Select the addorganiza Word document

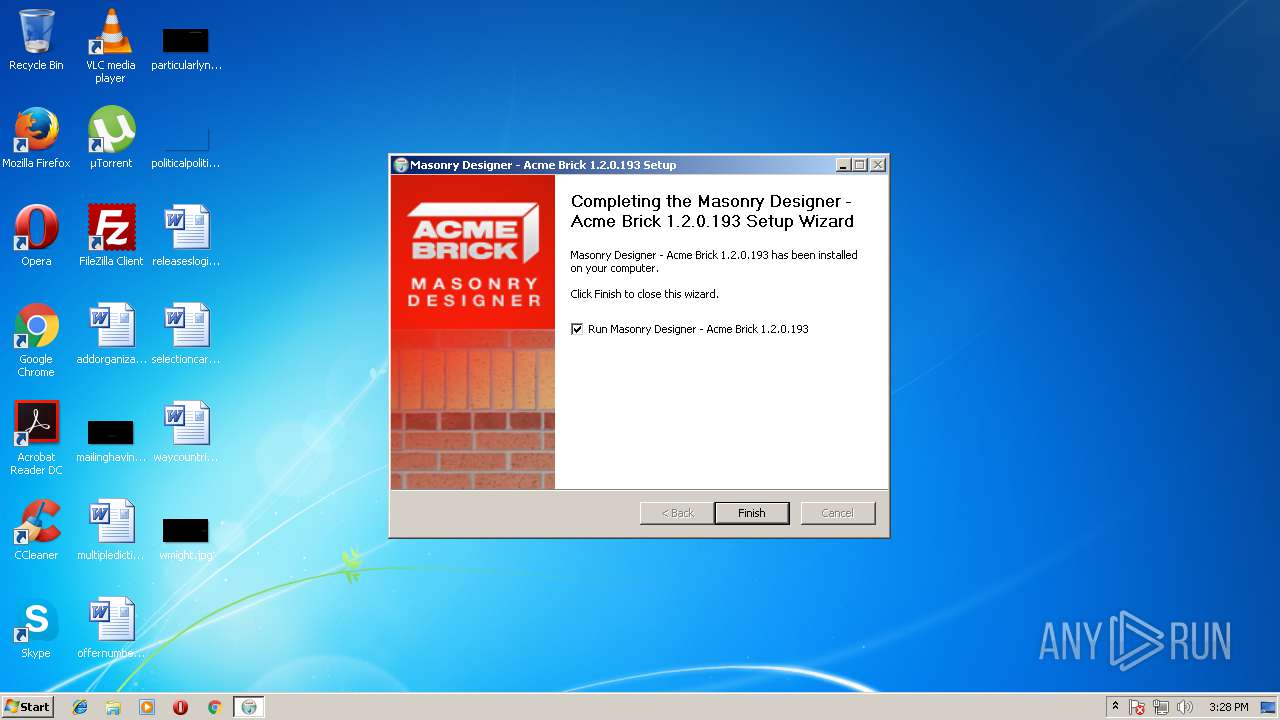click(x=111, y=335)
